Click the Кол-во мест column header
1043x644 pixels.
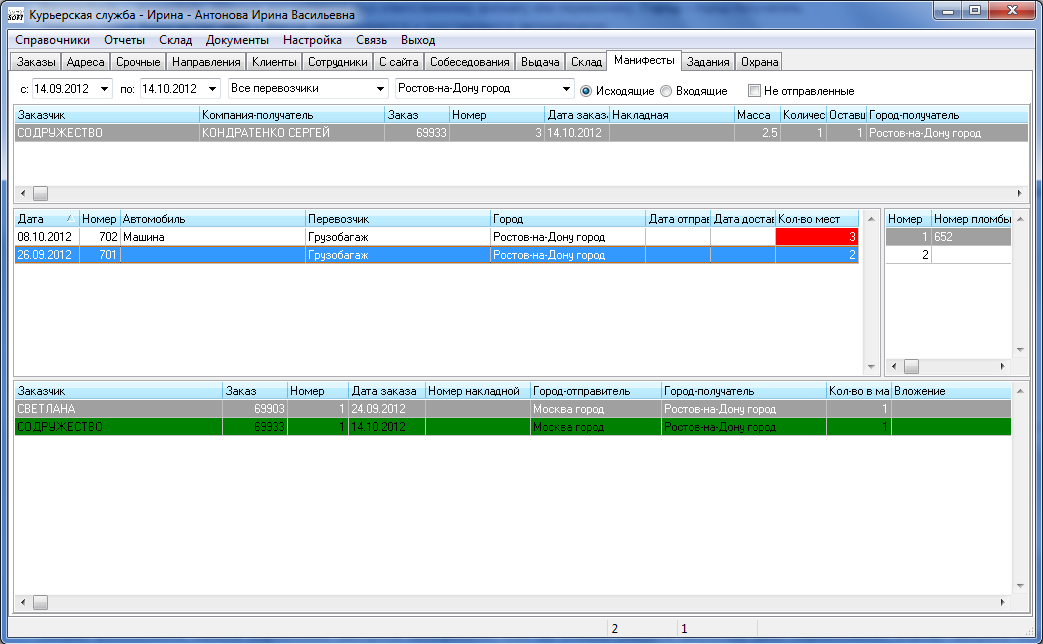pos(817,219)
